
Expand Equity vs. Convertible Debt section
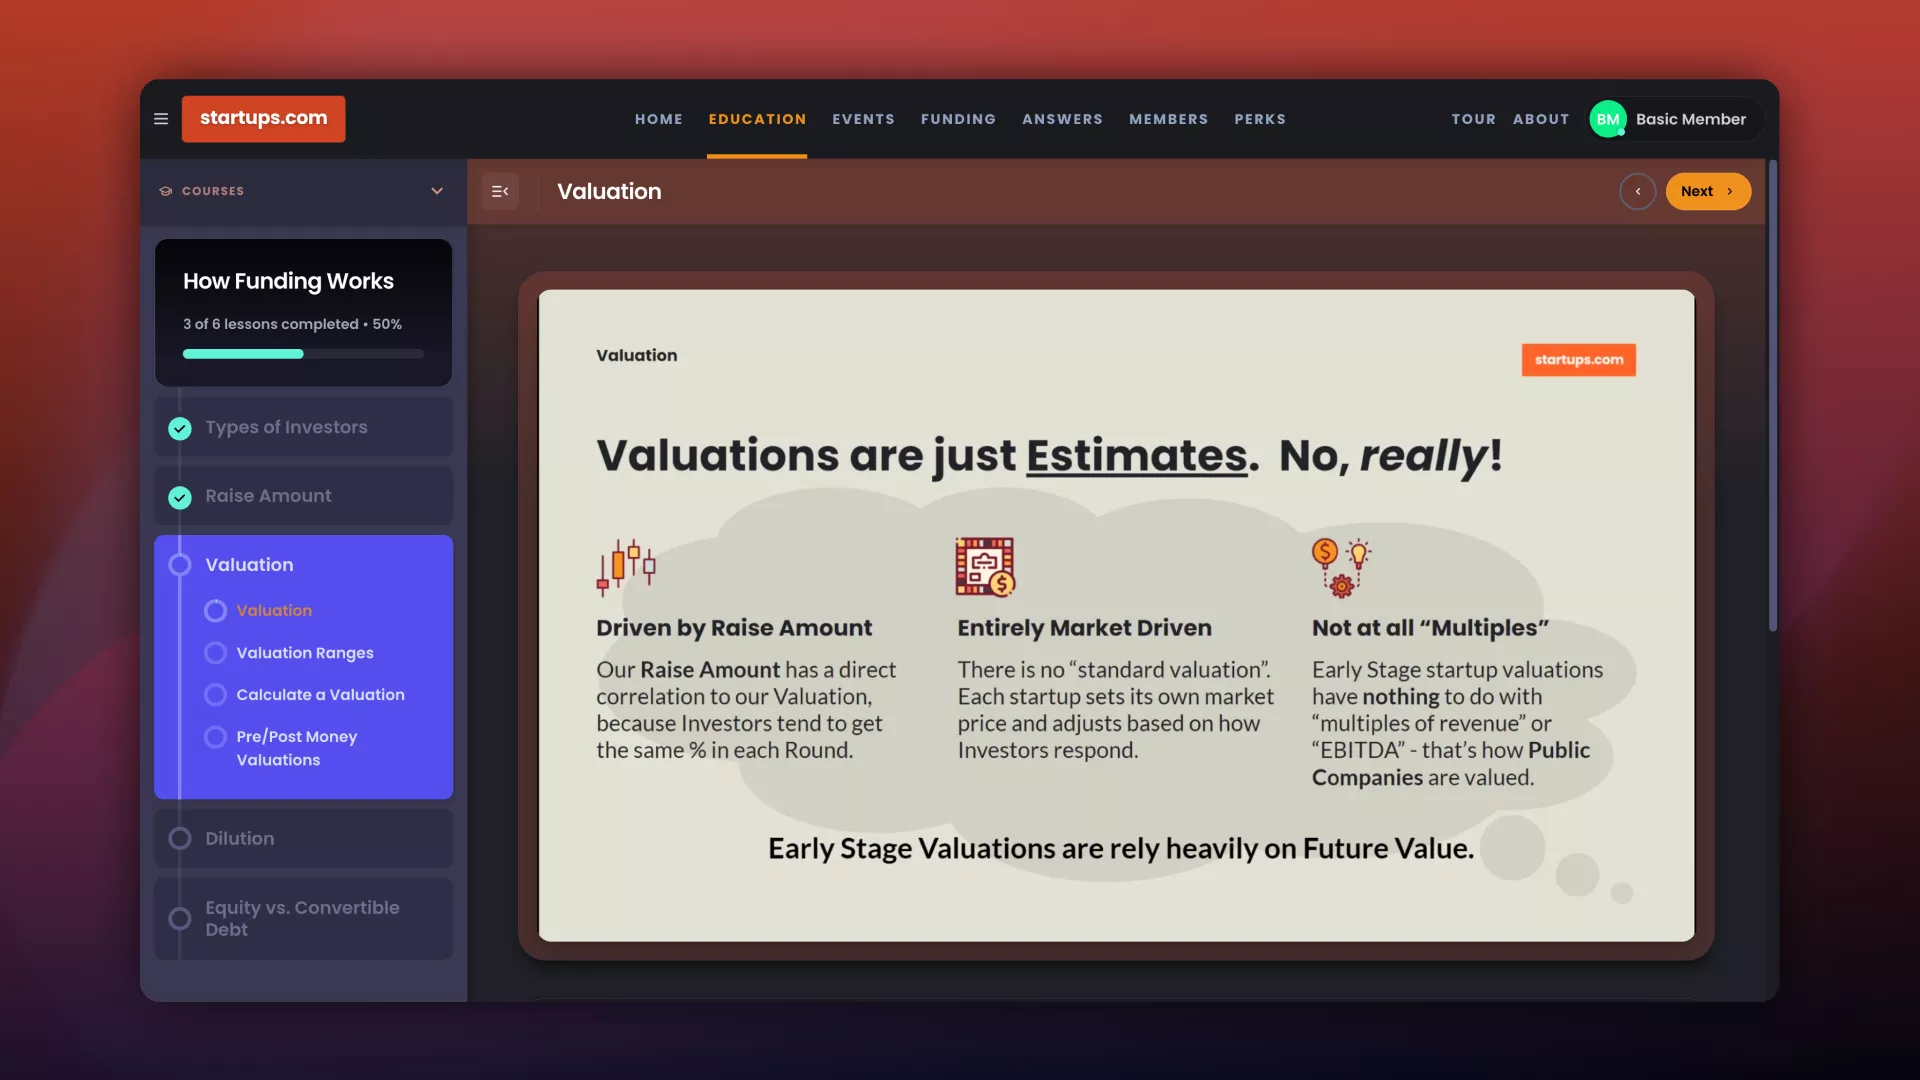tap(303, 919)
